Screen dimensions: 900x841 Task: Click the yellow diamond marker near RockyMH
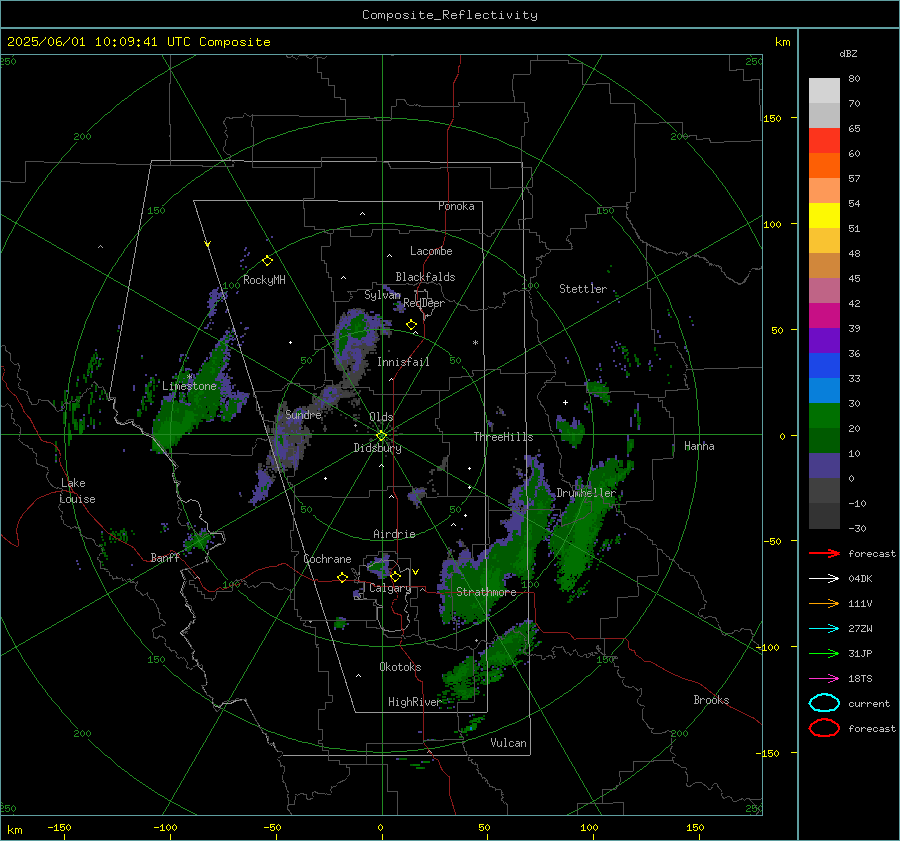tap(267, 261)
